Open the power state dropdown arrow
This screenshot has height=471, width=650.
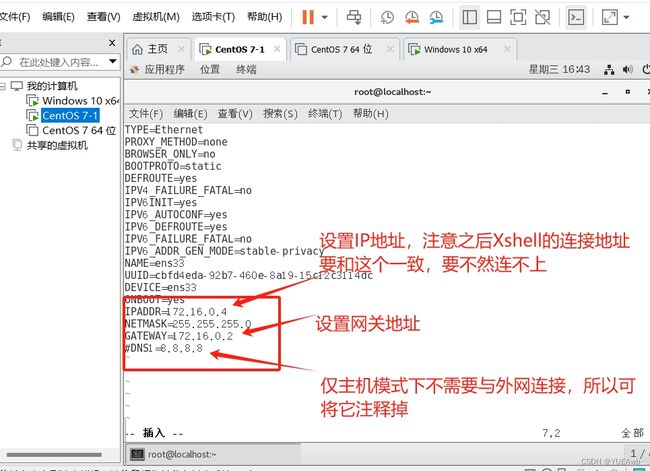click(x=326, y=17)
